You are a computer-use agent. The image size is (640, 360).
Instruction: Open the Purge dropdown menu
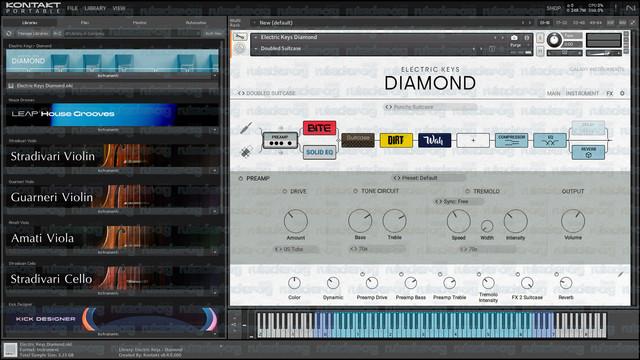point(520,45)
